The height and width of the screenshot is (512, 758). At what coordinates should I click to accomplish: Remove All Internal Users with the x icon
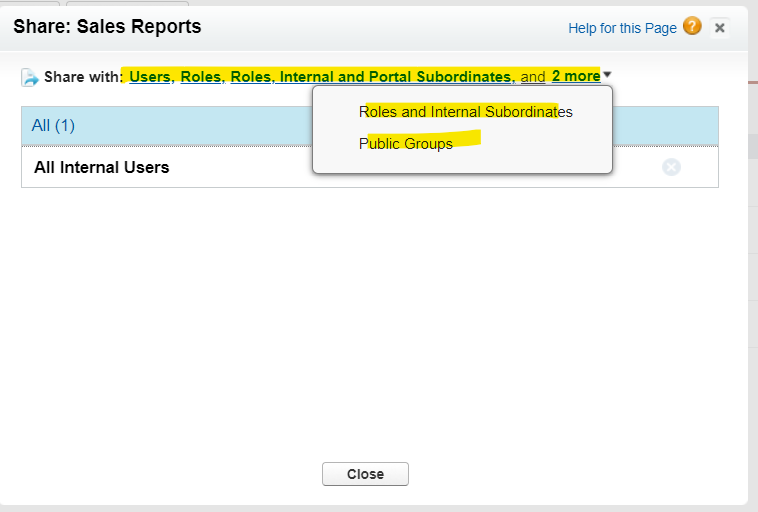pos(671,167)
